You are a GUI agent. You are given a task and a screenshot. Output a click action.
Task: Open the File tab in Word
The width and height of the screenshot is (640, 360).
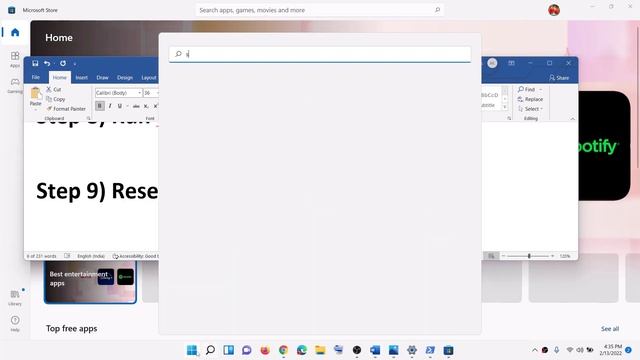point(36,77)
